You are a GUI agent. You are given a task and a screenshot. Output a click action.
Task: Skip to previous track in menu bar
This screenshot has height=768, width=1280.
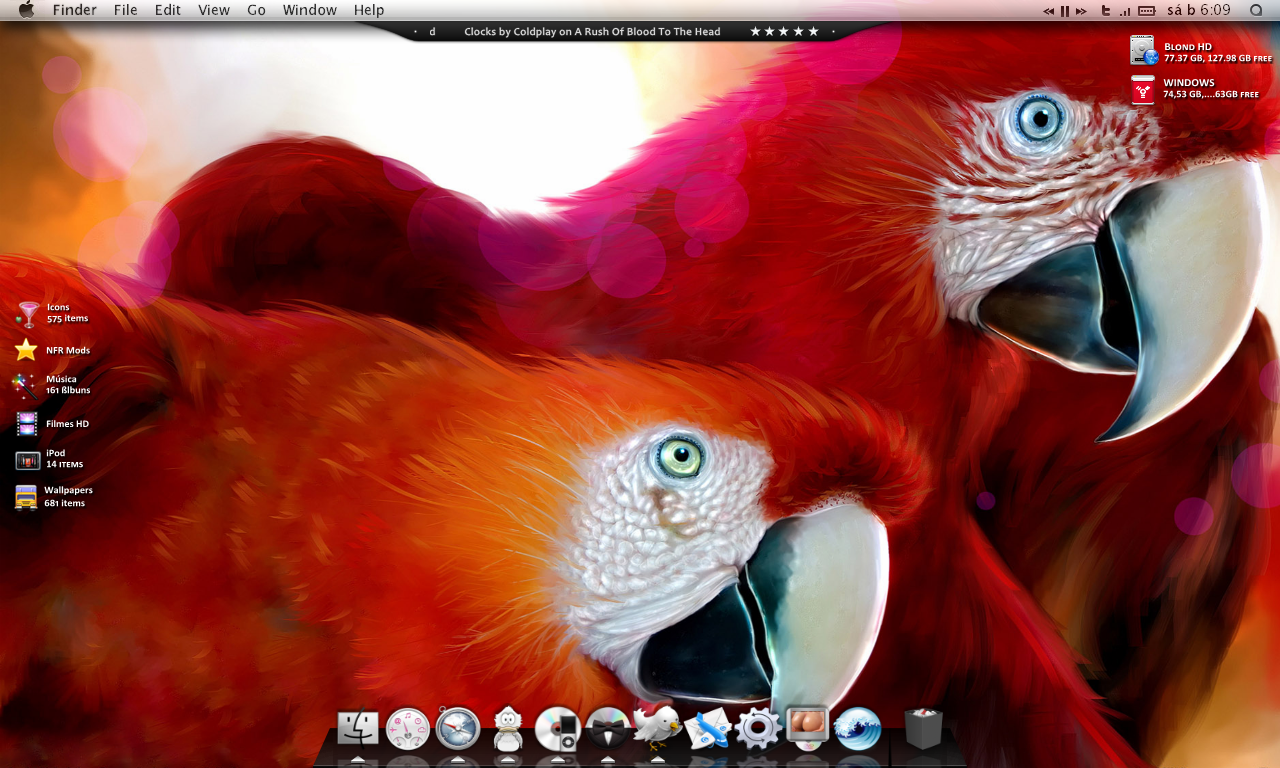pos(1048,11)
